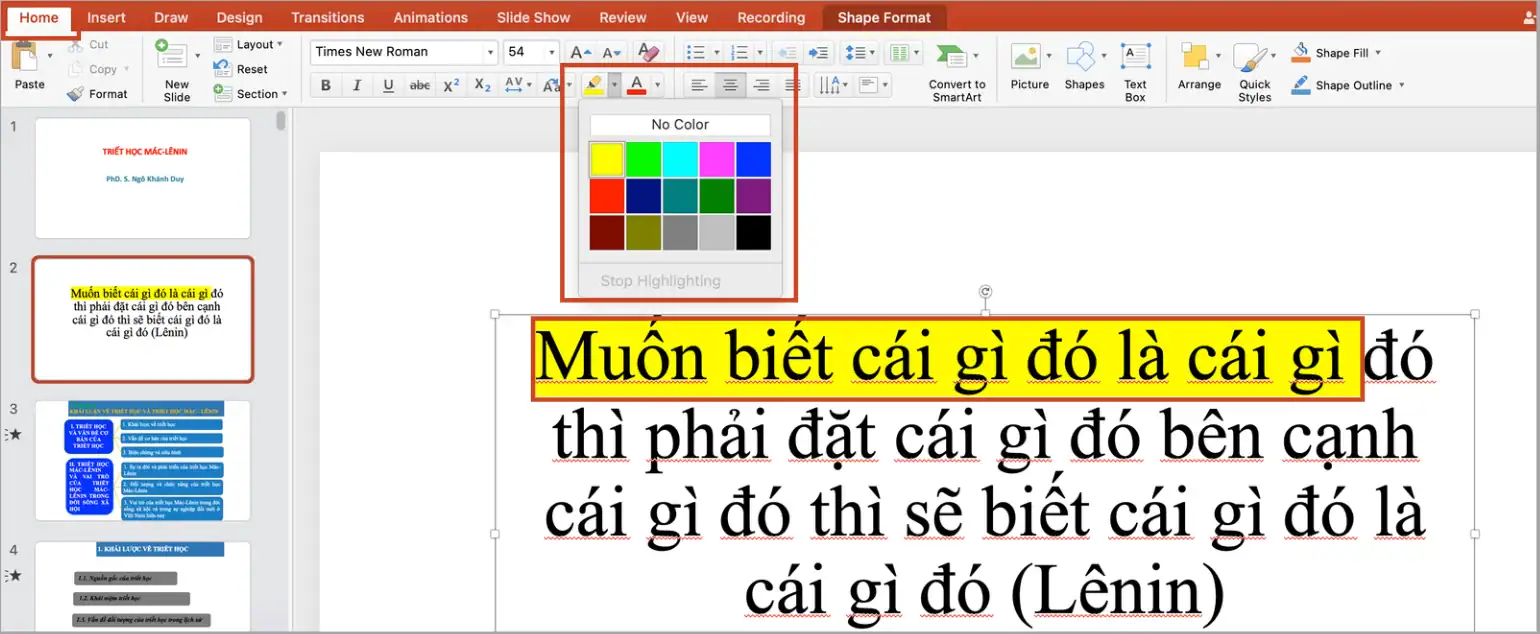Open the Transitions tab
The width and height of the screenshot is (1540, 634).
(x=328, y=17)
